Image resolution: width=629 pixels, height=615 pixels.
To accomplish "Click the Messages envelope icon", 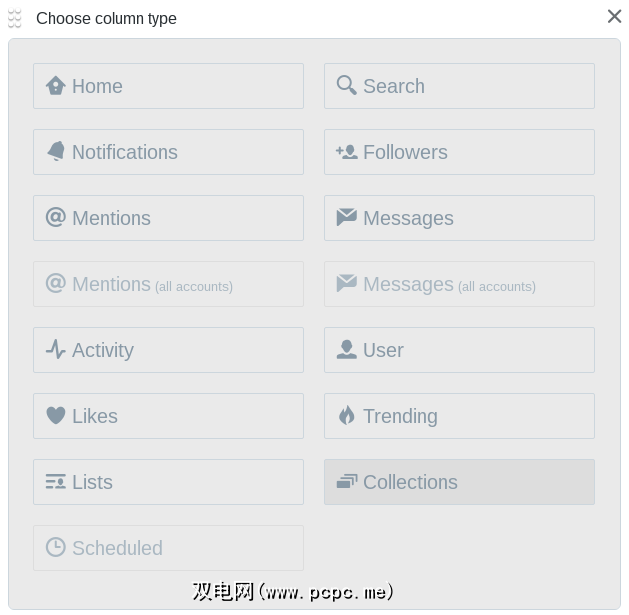I will point(347,217).
